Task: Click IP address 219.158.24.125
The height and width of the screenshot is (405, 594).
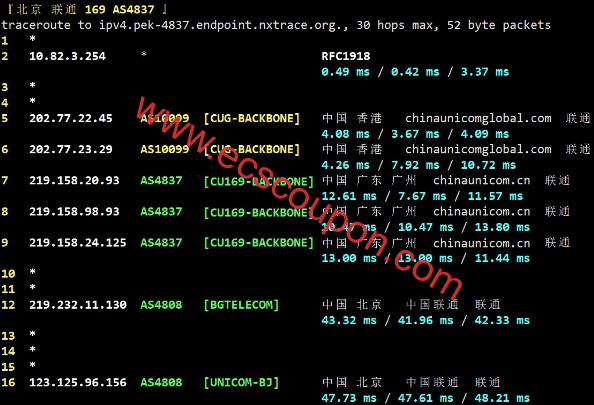Action: coord(78,243)
